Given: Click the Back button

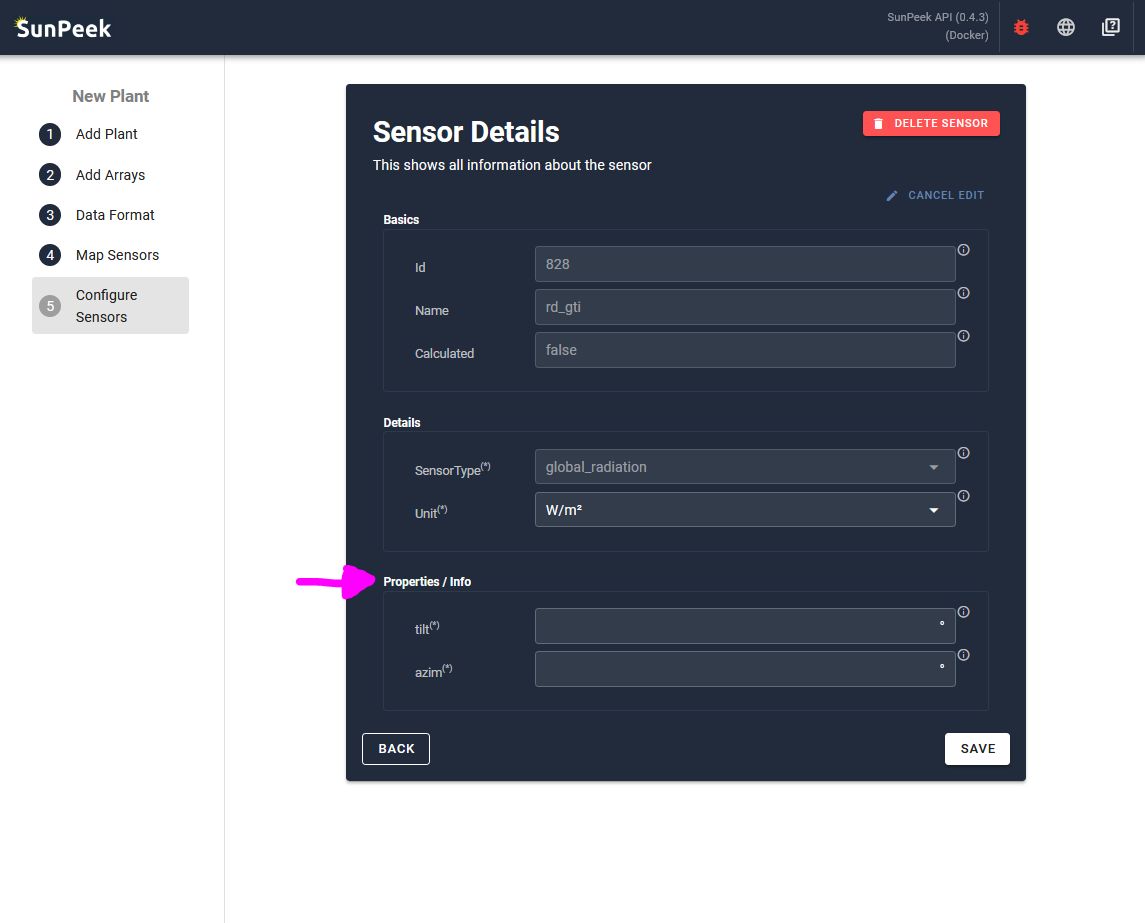Looking at the screenshot, I should 396,748.
